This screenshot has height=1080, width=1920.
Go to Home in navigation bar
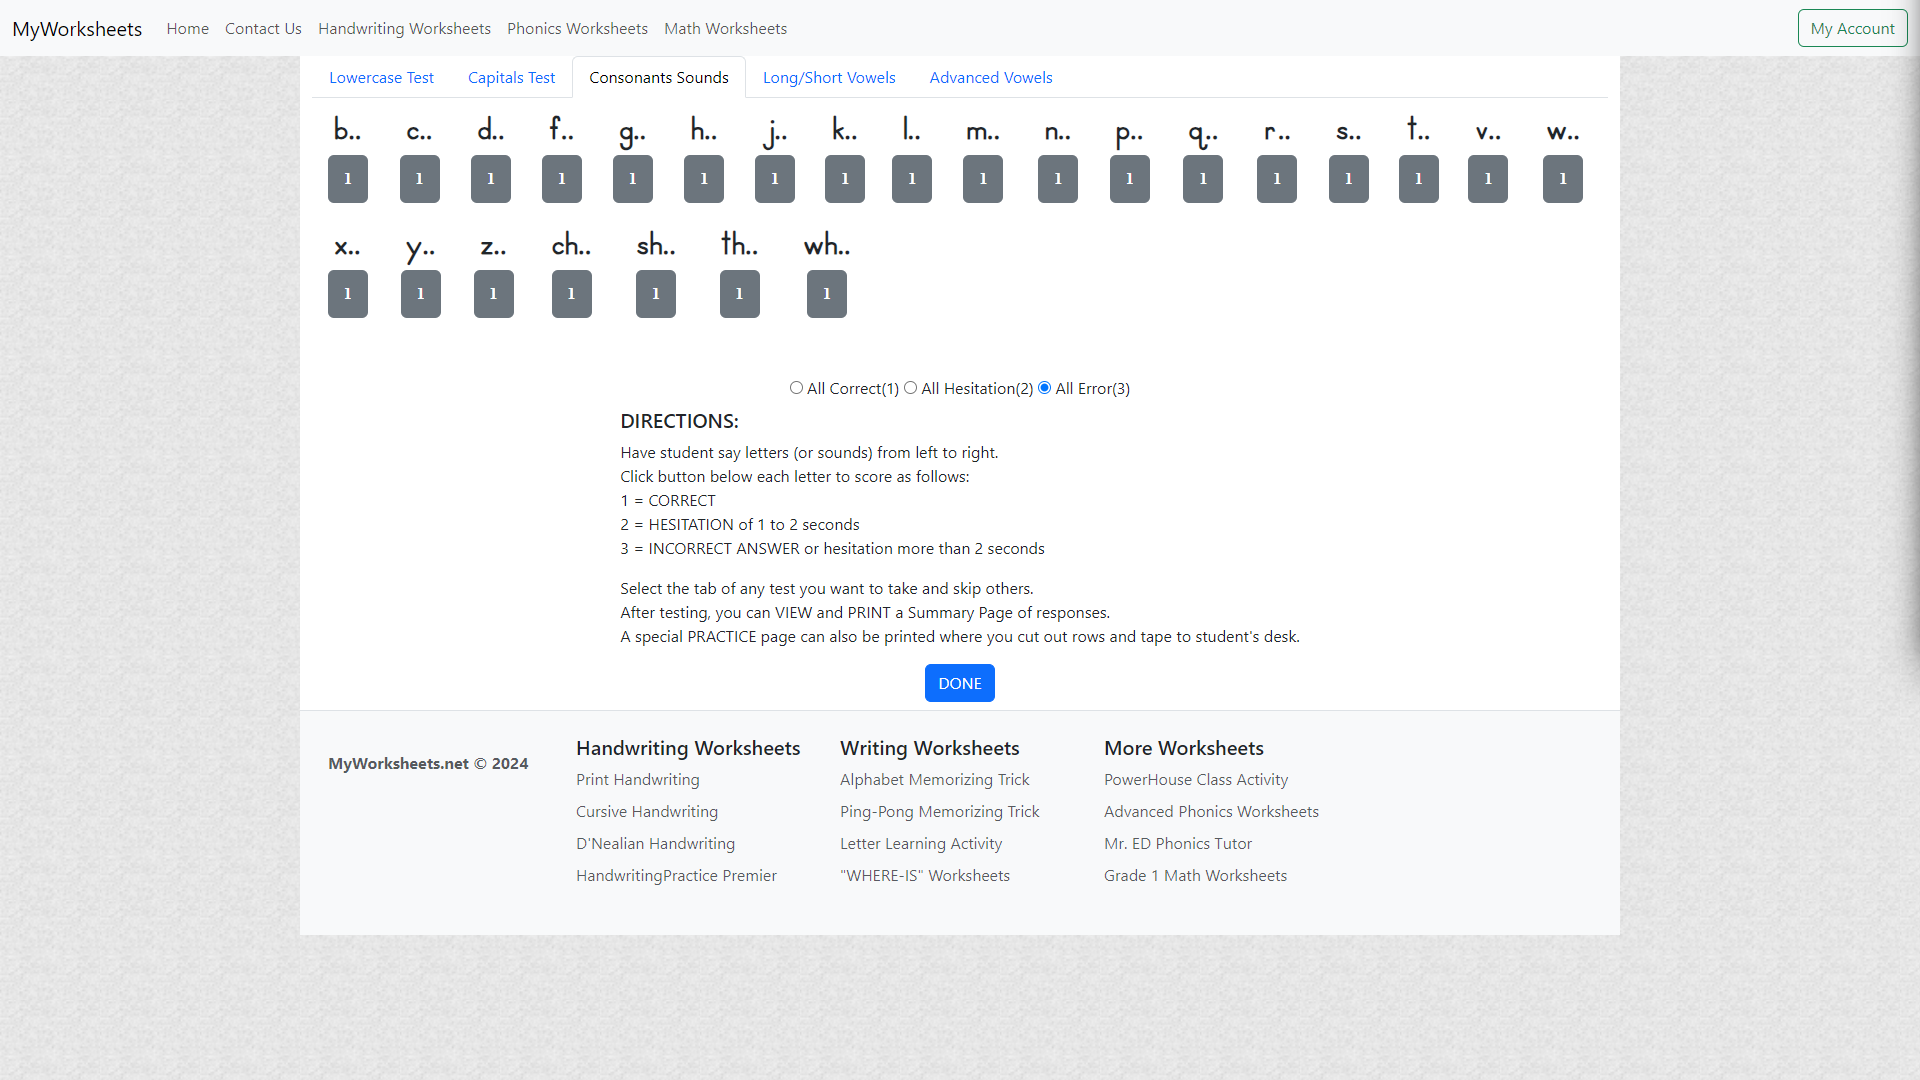point(188,28)
